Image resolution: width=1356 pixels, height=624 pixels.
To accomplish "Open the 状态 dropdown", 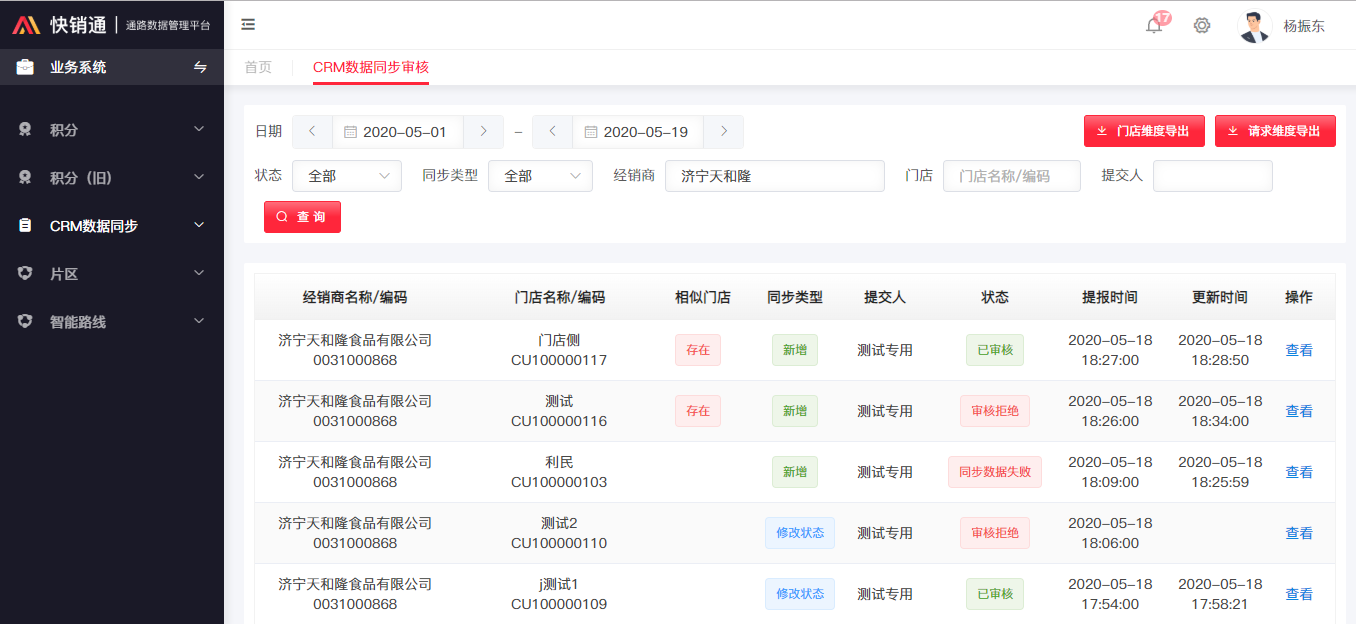I will 347,176.
